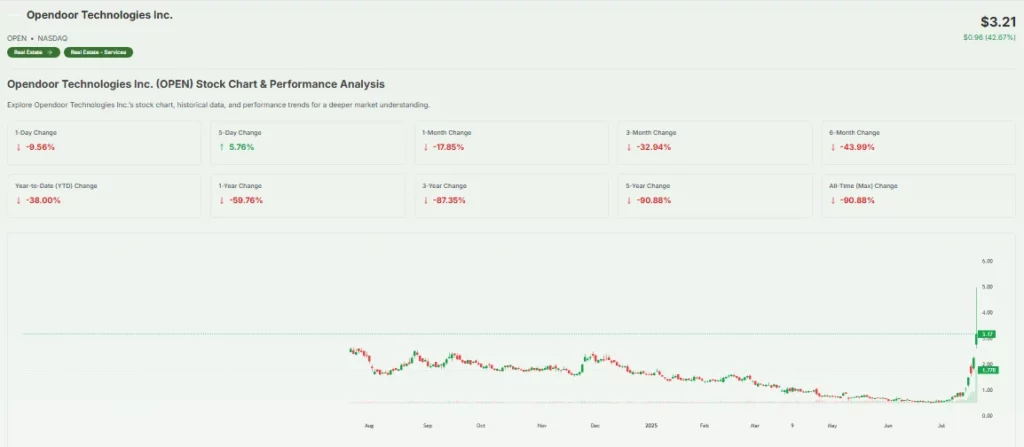Click the green 3.17 price tag on chart
1024x447 pixels.
(988, 334)
